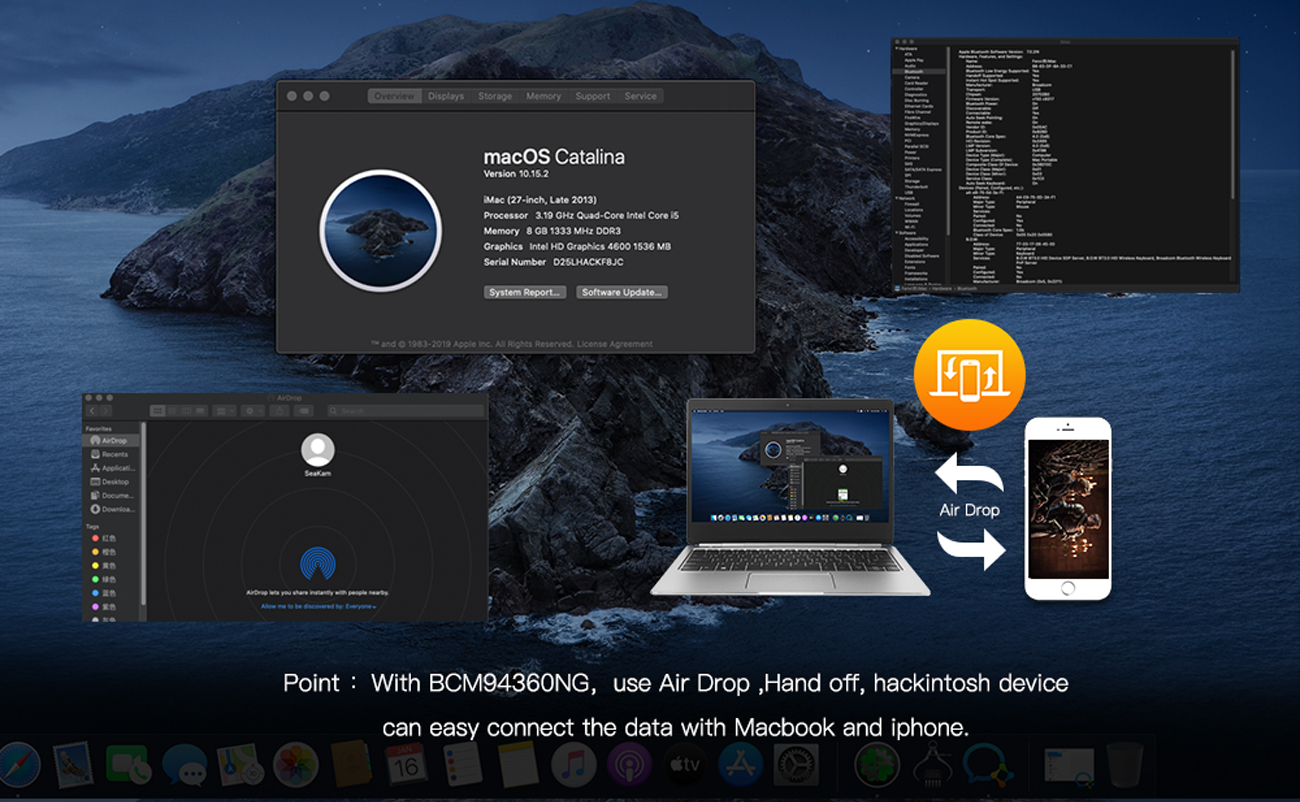This screenshot has height=802, width=1300.
Task: Select Recents in Finder sidebar
Action: click(x=111, y=454)
